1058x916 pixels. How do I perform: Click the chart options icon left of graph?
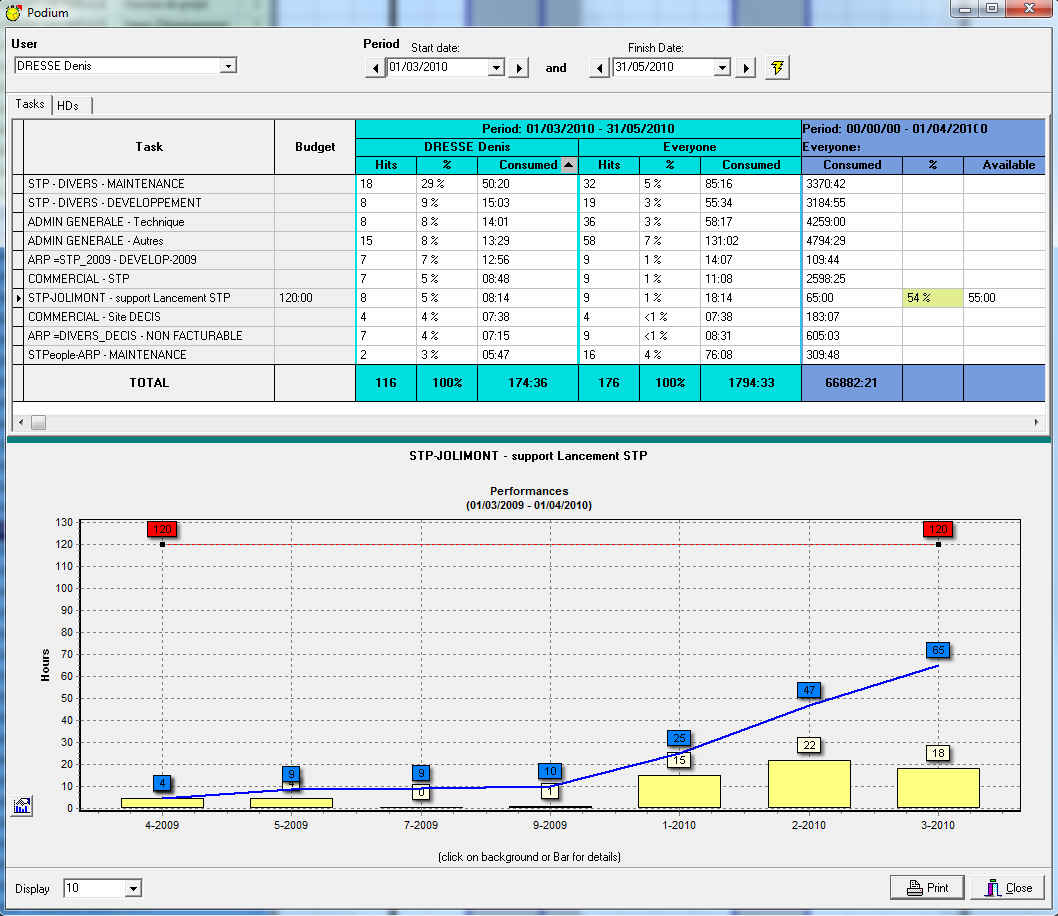coord(21,806)
